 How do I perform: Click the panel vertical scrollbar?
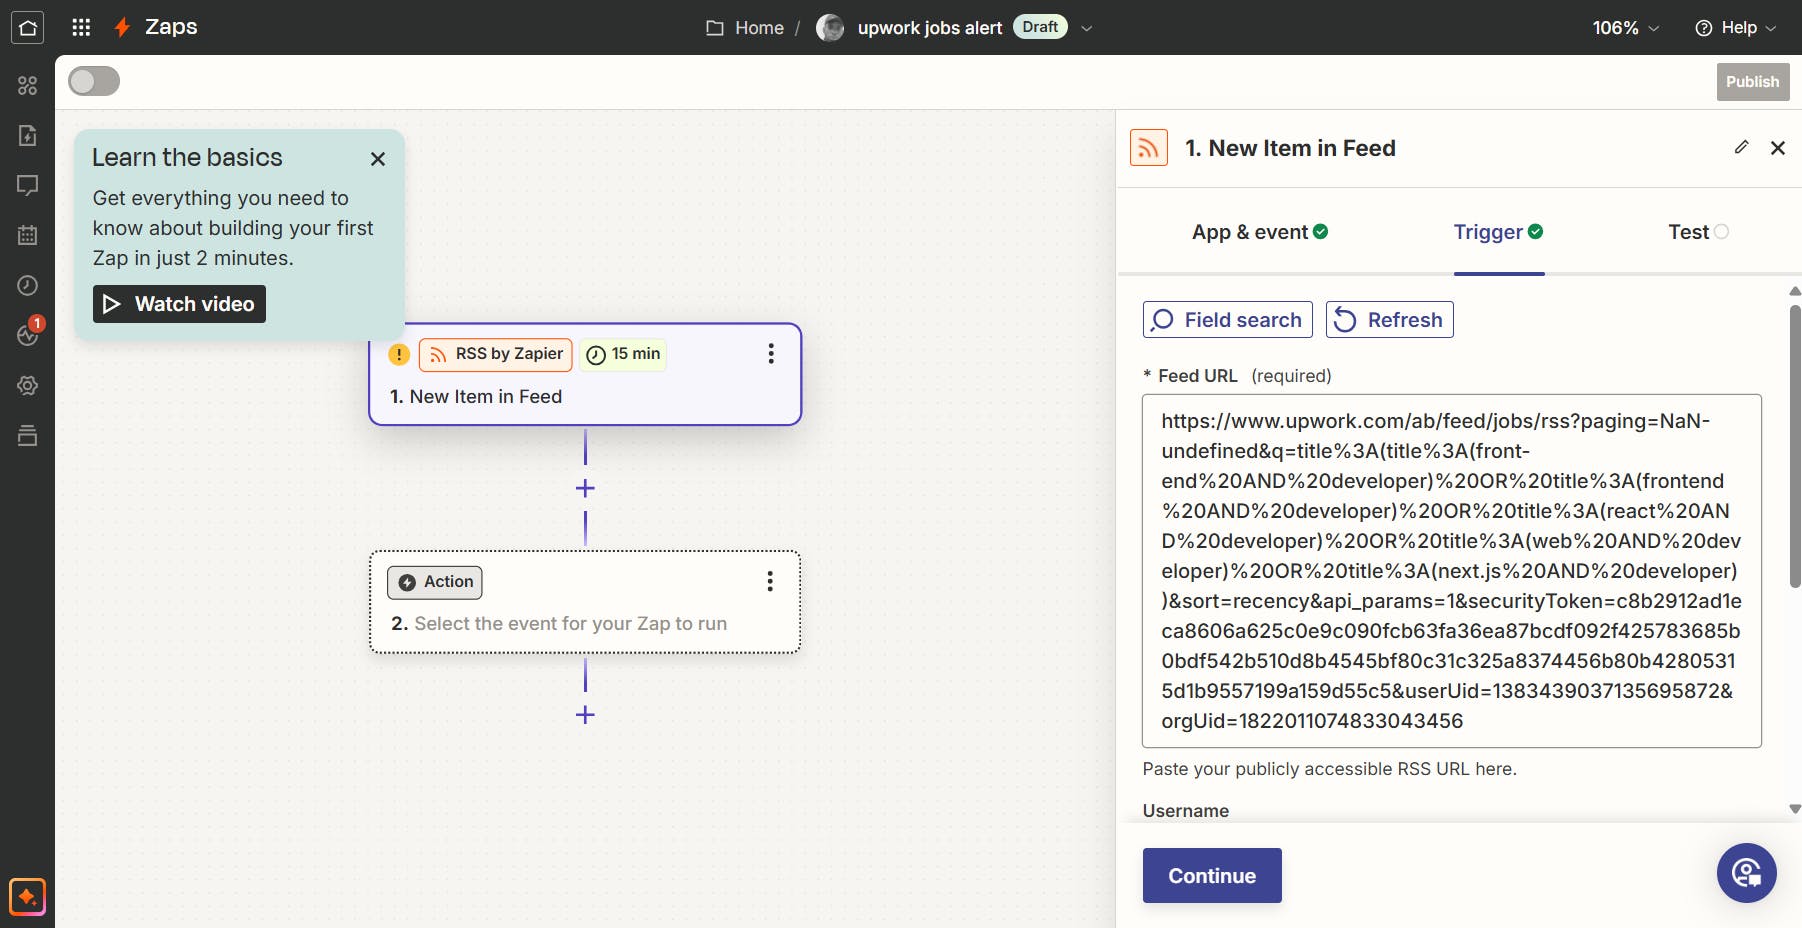coord(1795,446)
